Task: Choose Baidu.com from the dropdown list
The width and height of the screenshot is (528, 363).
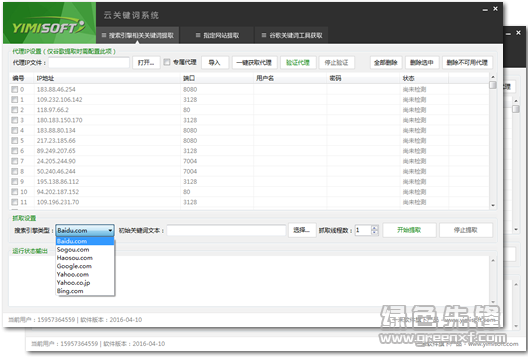Action: [x=85, y=241]
